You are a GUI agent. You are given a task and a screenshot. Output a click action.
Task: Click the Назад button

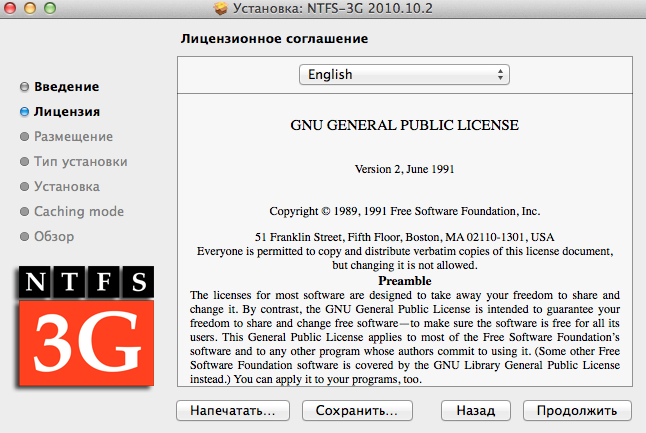click(x=476, y=410)
